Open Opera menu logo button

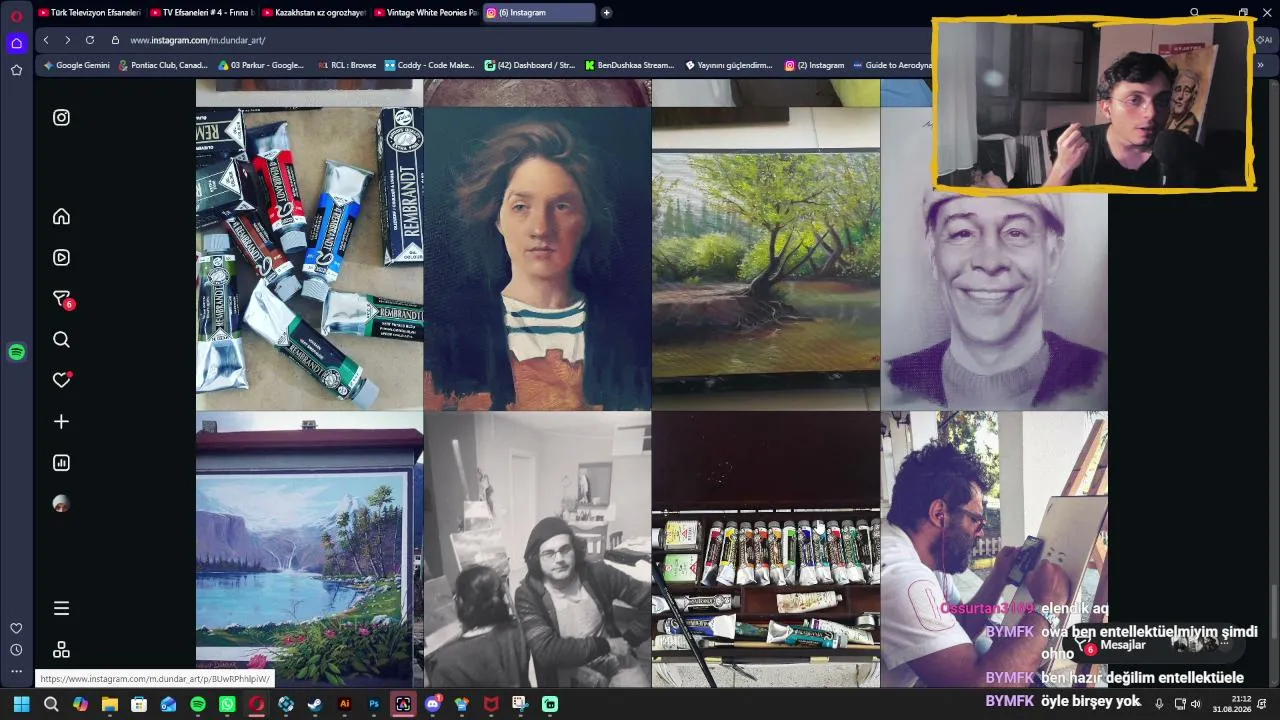coord(16,16)
